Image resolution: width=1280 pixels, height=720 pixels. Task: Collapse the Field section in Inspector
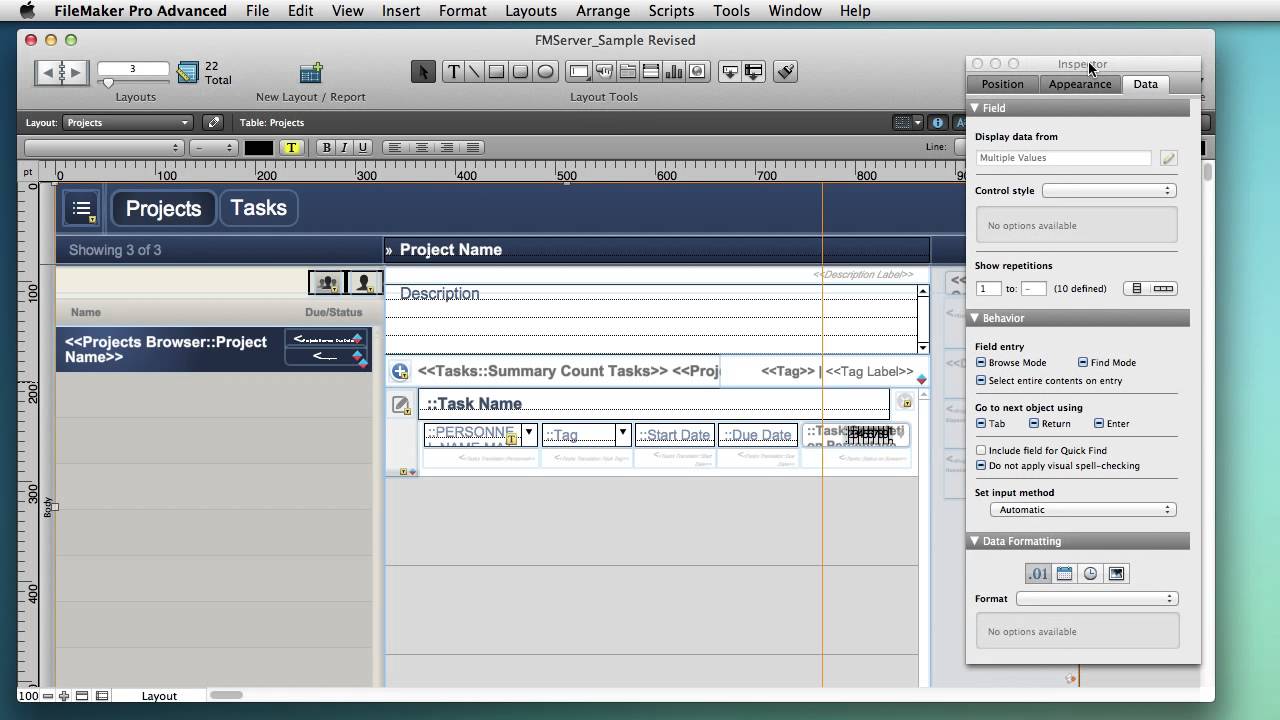point(975,108)
